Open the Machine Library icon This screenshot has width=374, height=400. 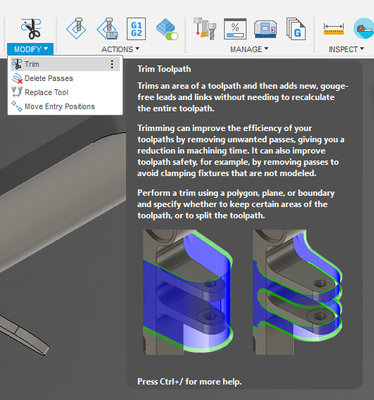(x=265, y=29)
